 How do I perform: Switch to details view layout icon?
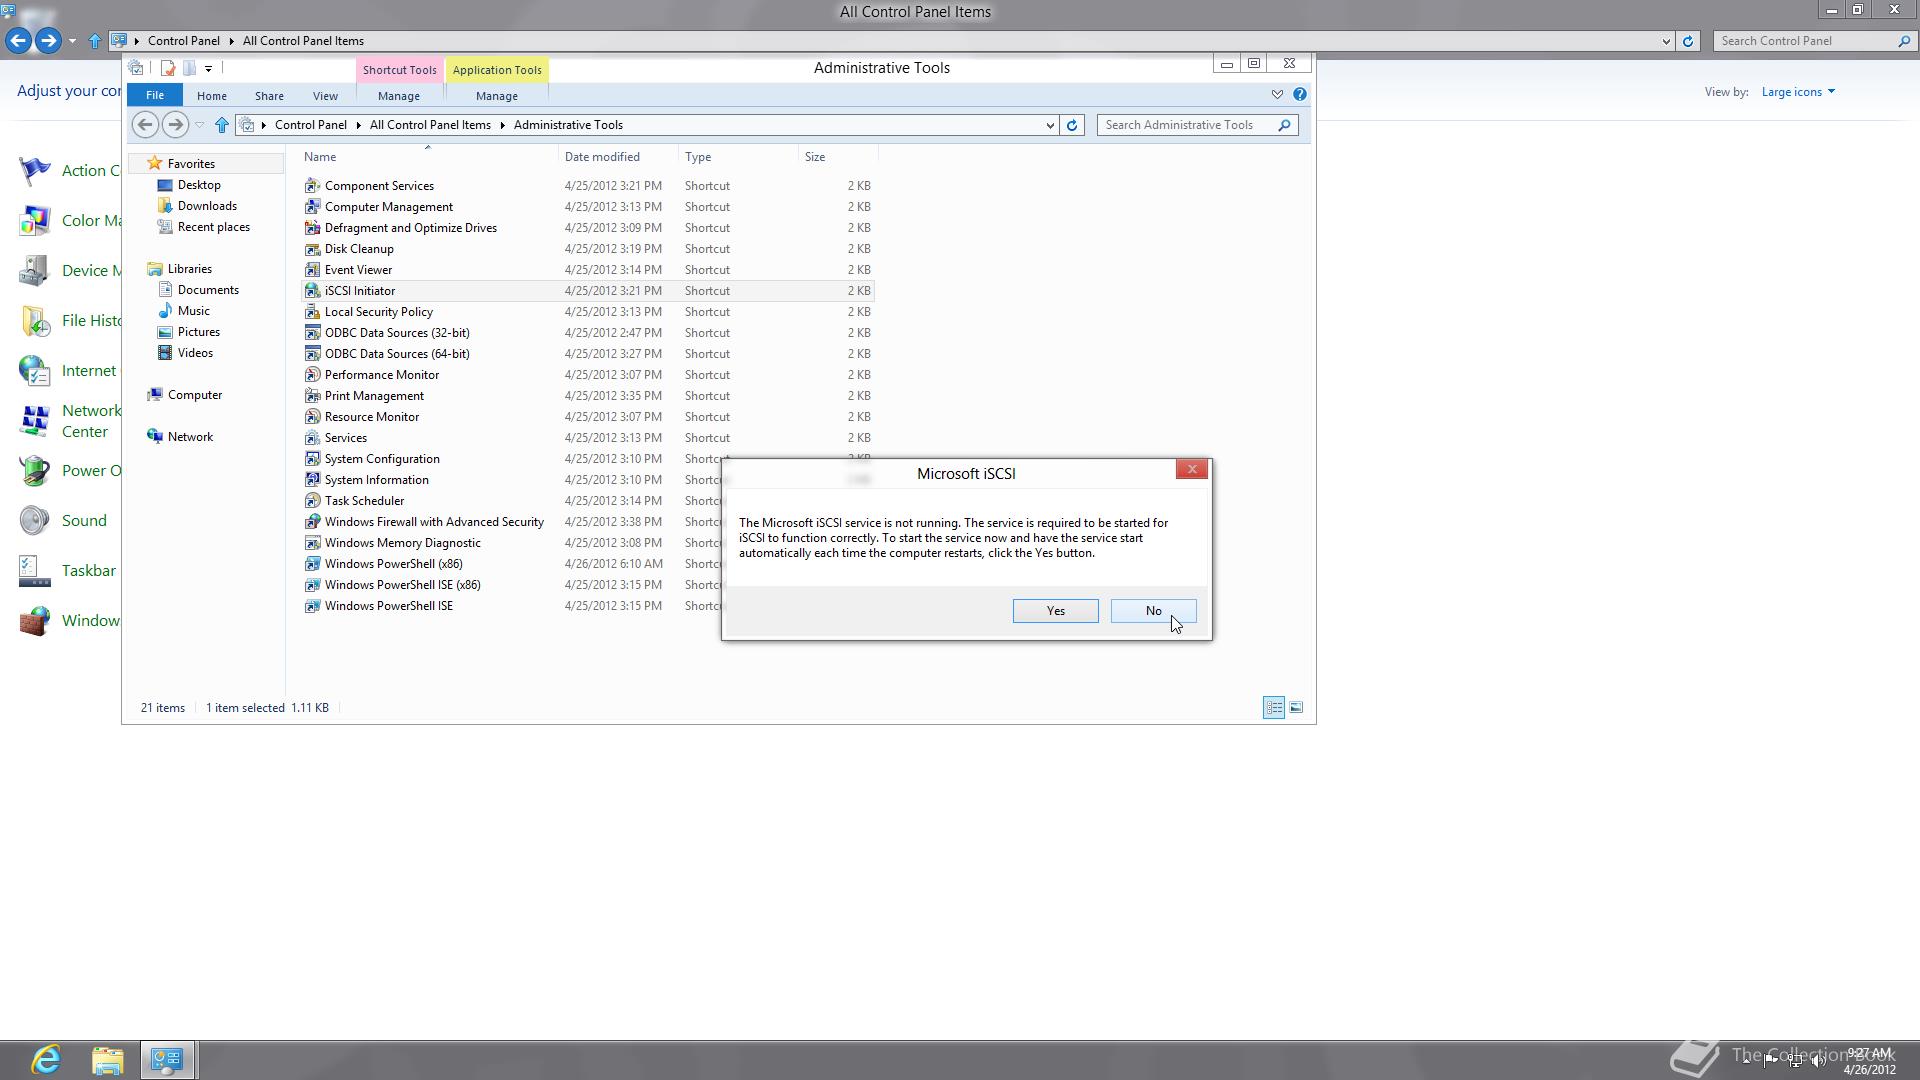1273,707
